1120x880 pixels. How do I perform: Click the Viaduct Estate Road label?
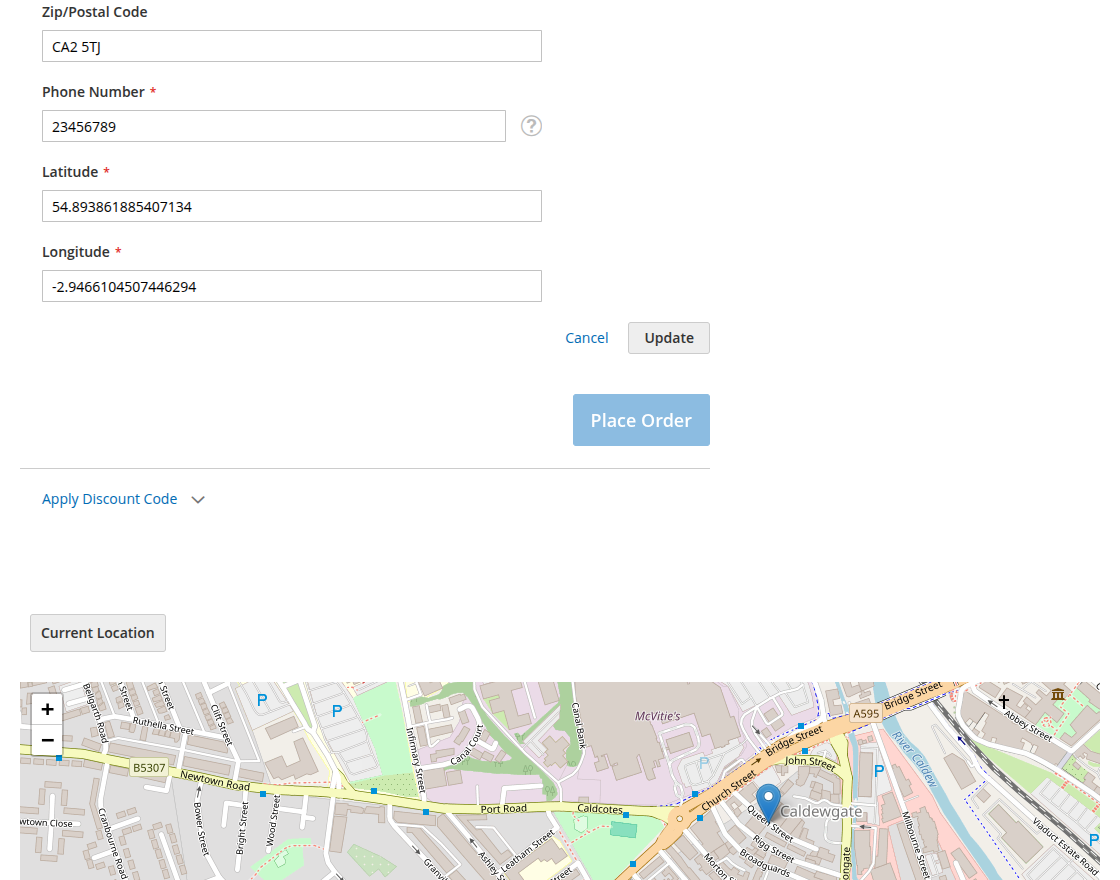pyautogui.click(x=1065, y=846)
